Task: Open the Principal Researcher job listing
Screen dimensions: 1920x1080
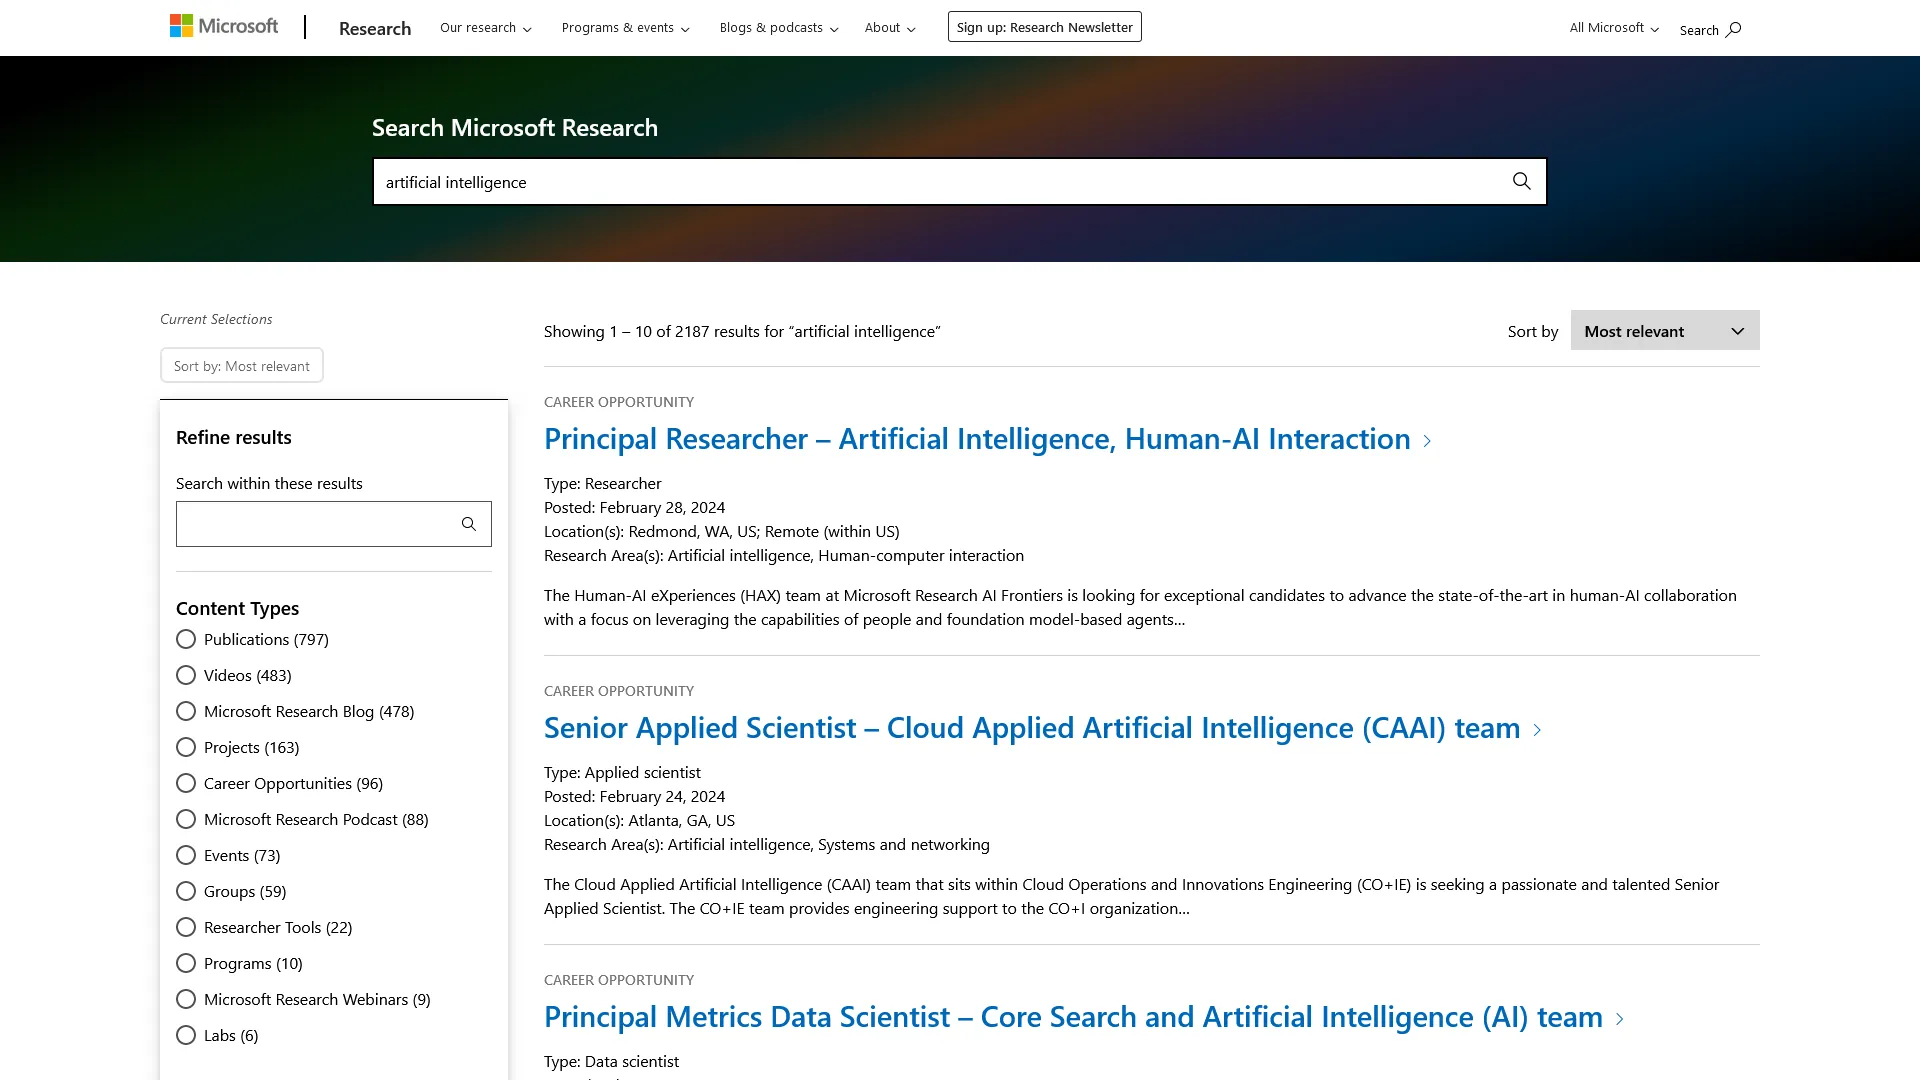Action: (x=976, y=439)
